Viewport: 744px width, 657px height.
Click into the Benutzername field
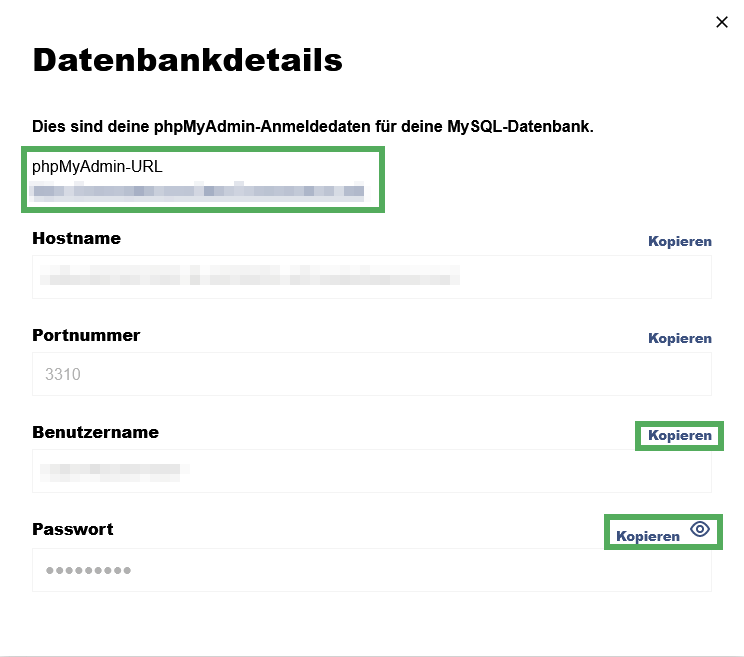371,471
